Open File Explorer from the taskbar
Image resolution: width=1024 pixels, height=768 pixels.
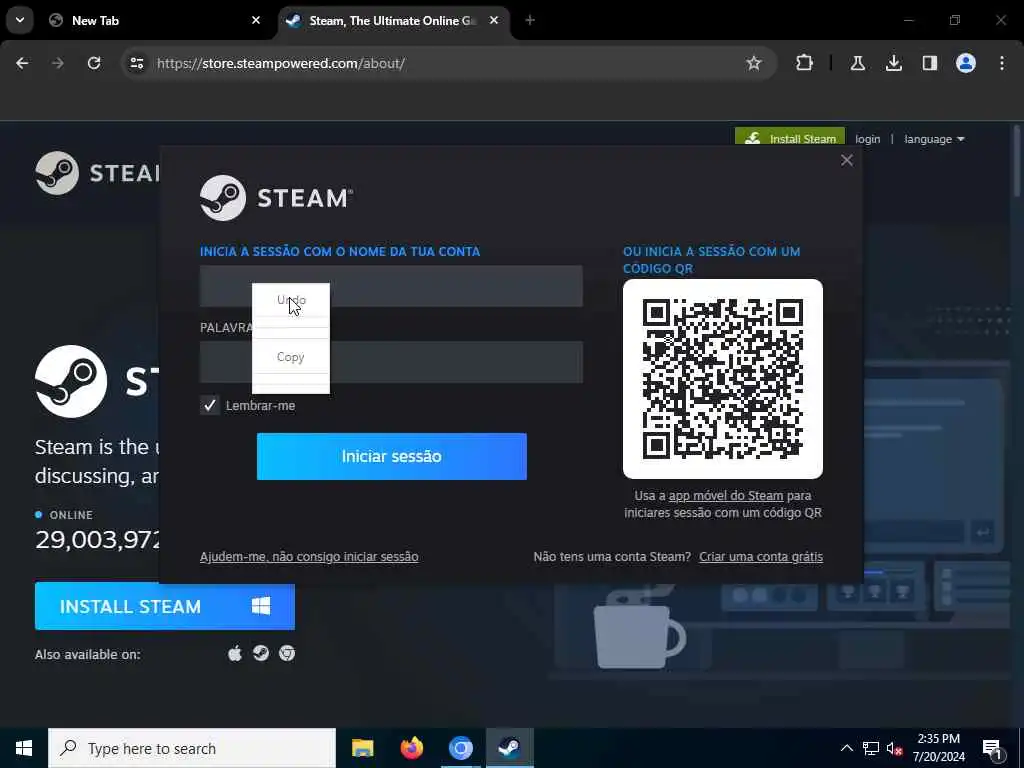tap(362, 748)
